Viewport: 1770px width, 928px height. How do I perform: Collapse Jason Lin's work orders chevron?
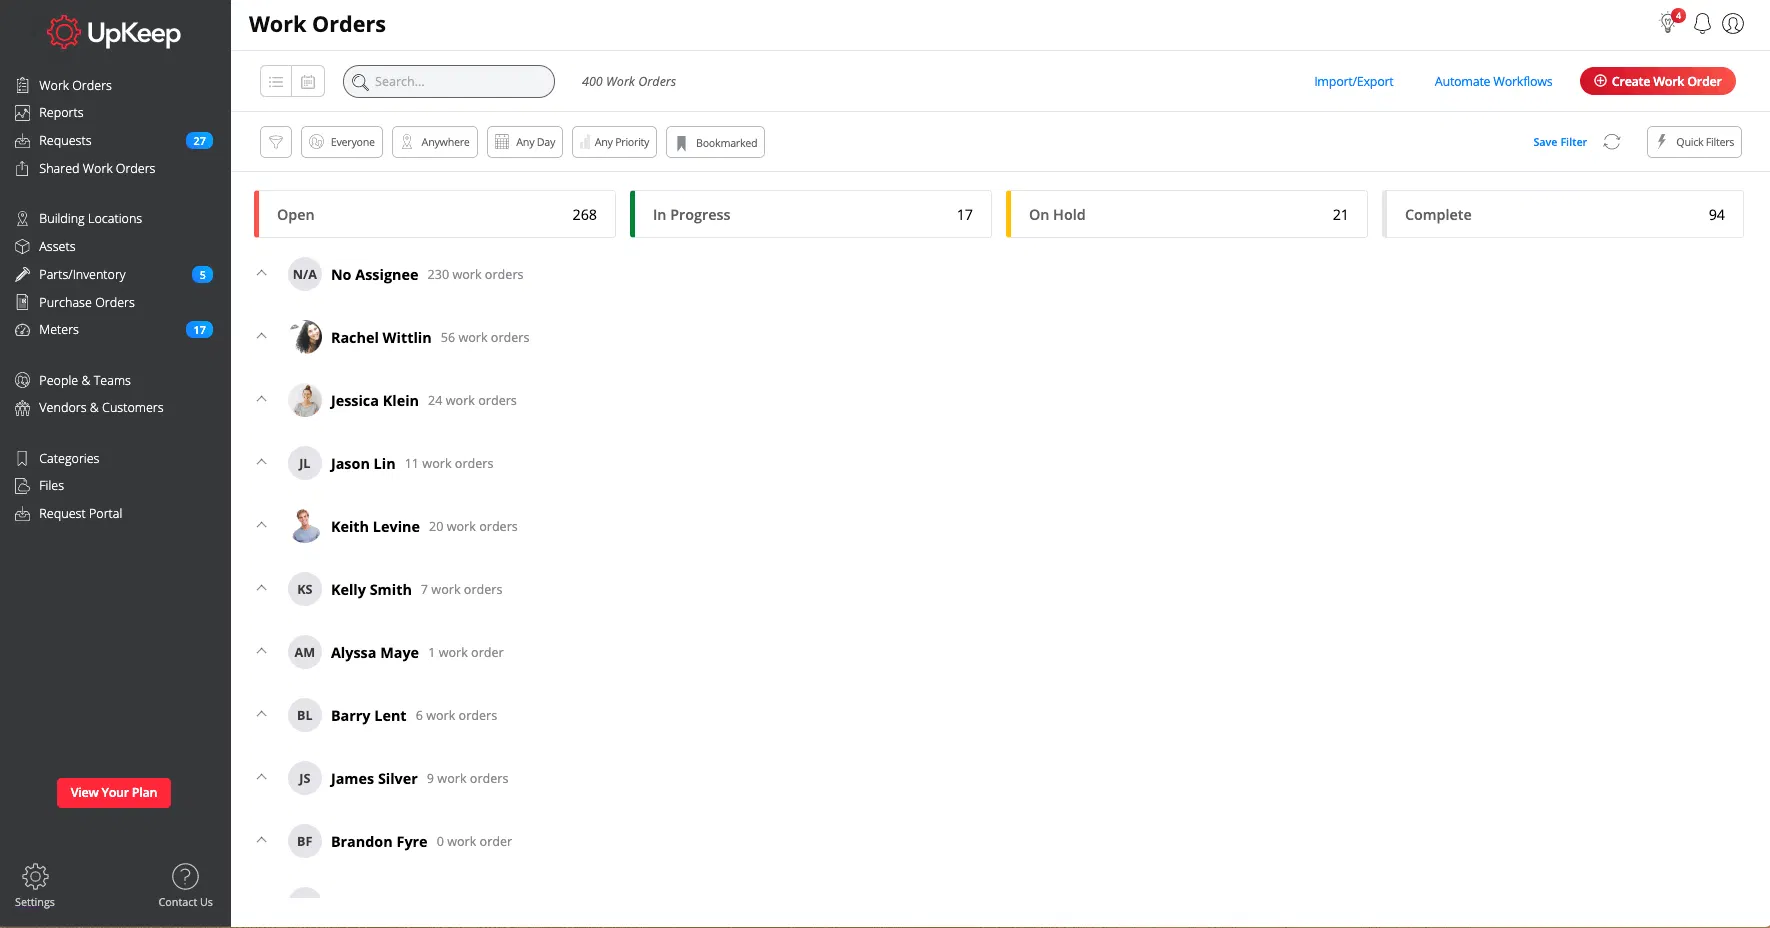pyautogui.click(x=262, y=461)
